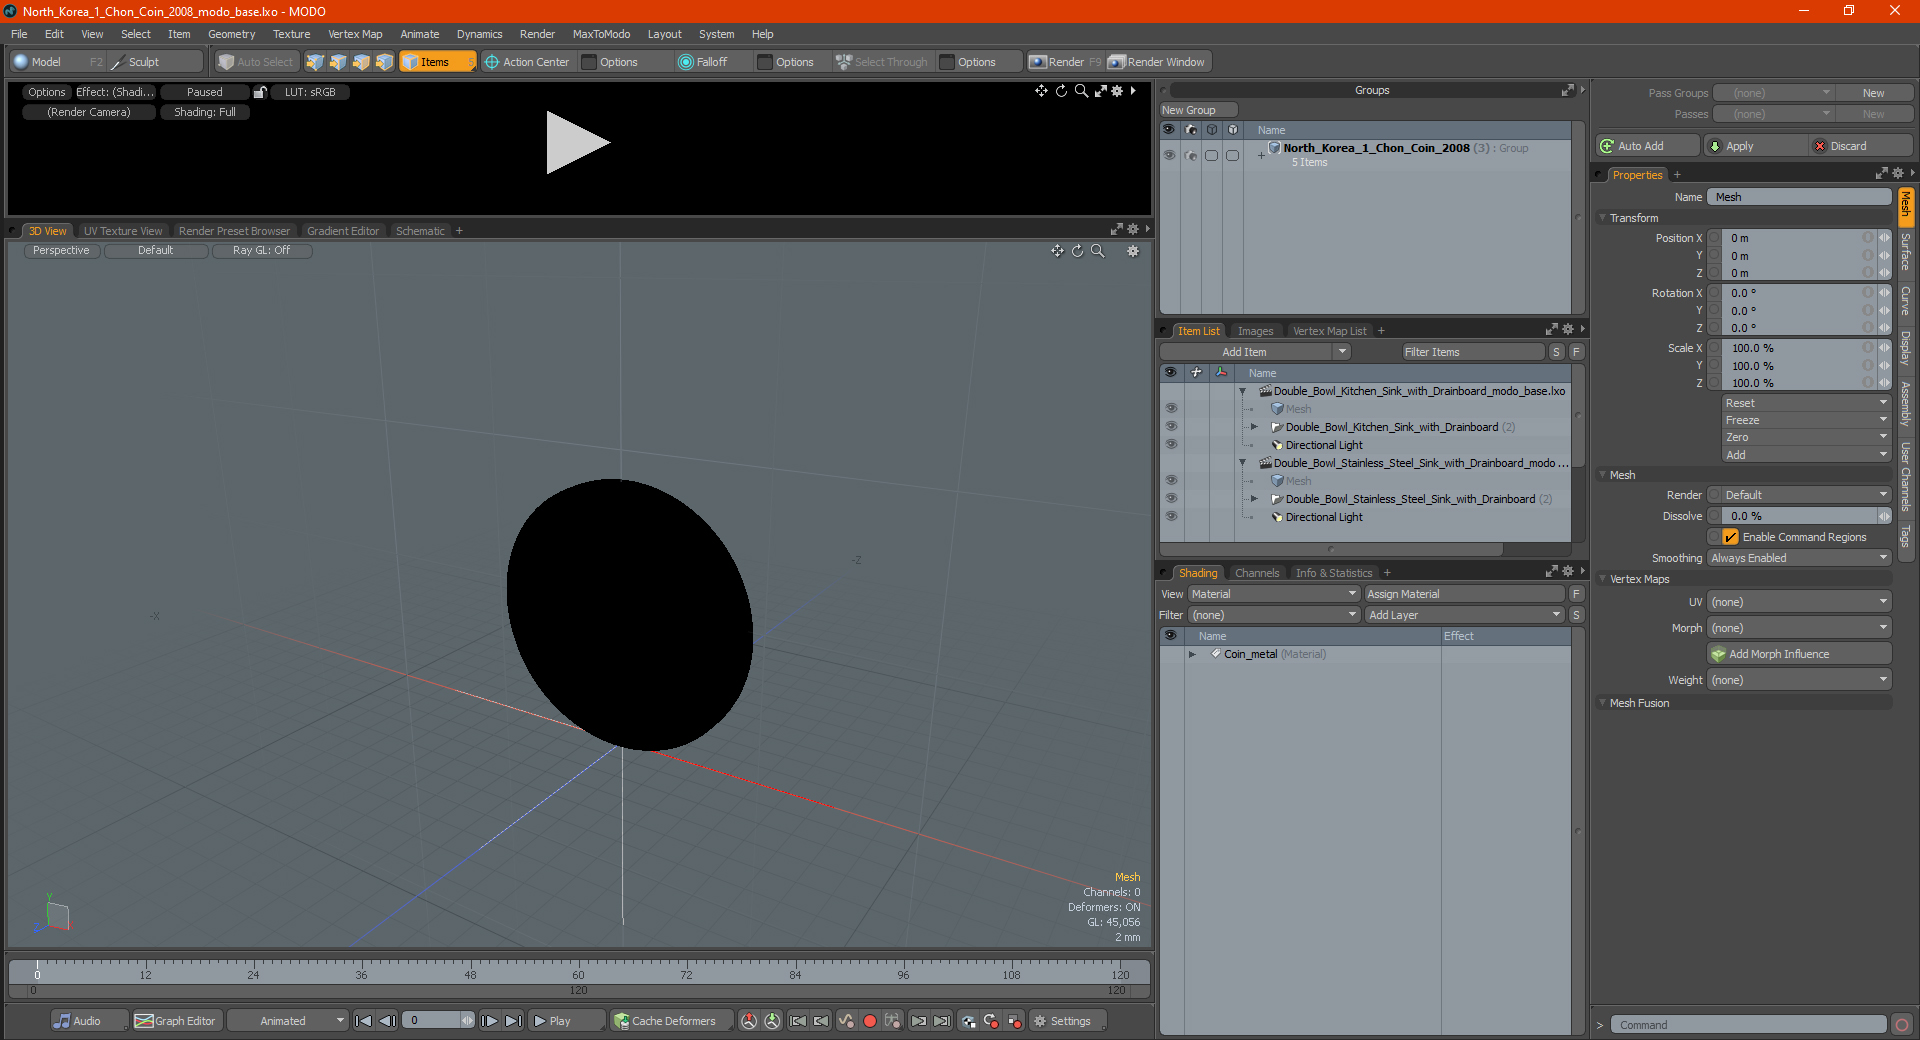Image resolution: width=1920 pixels, height=1040 pixels.
Task: Toggle Action Center Options checkbox
Action: 589,62
